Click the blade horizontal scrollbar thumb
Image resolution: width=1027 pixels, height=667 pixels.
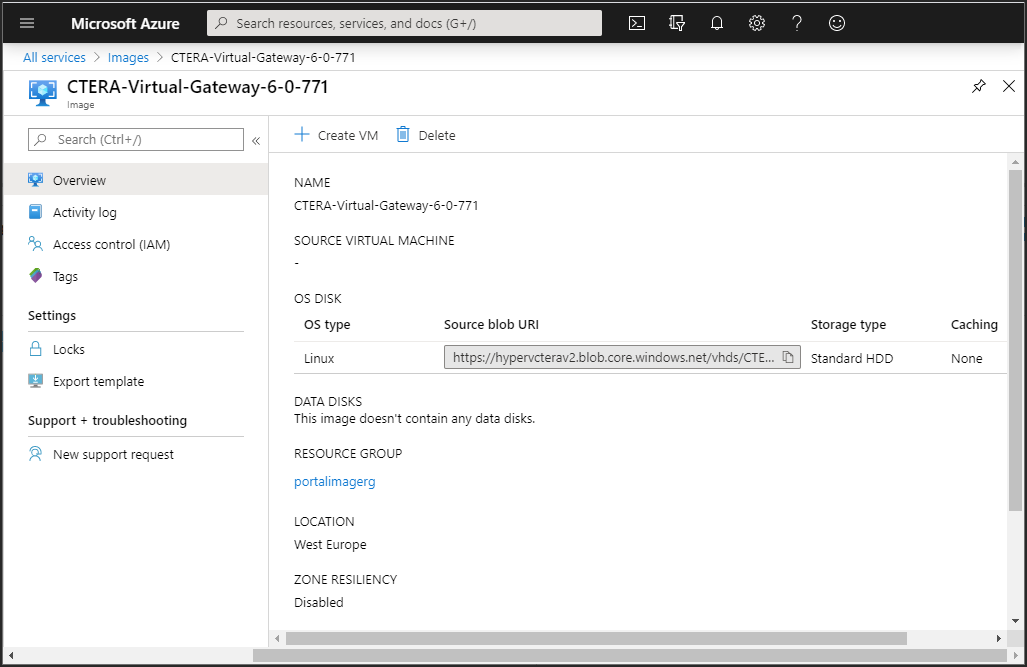pyautogui.click(x=596, y=638)
